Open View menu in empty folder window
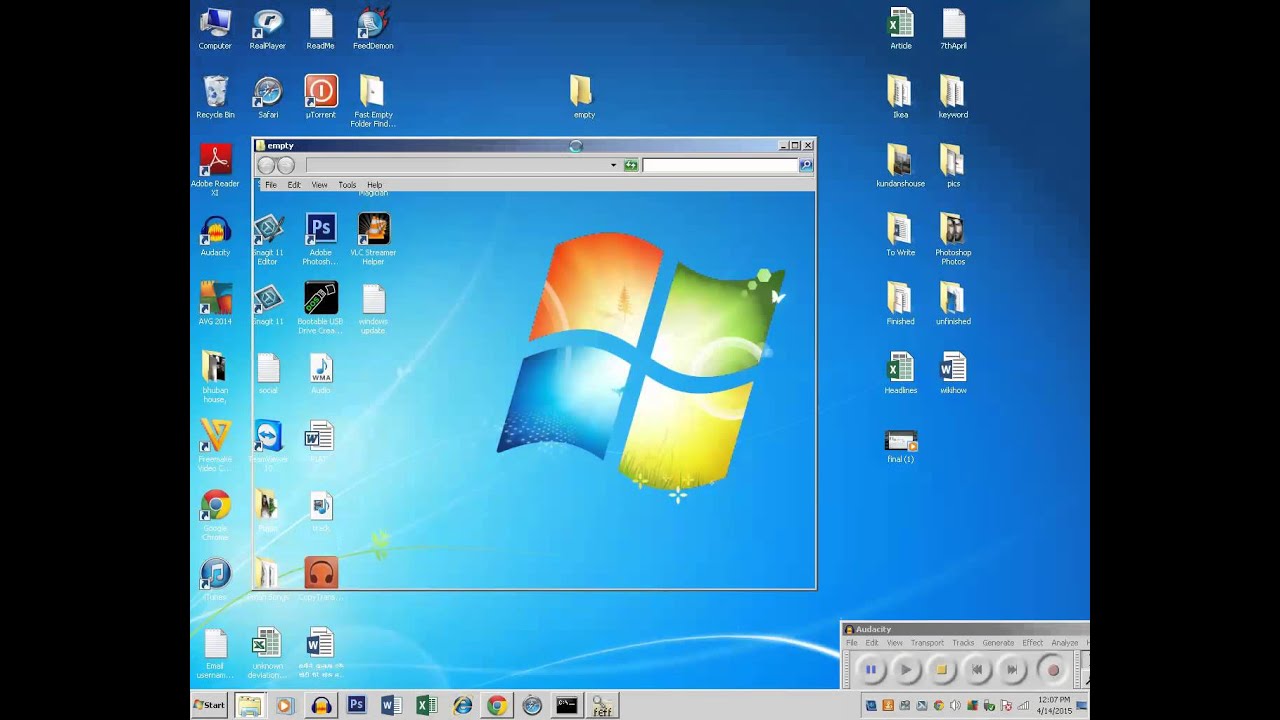The width and height of the screenshot is (1280, 720). coord(319,185)
